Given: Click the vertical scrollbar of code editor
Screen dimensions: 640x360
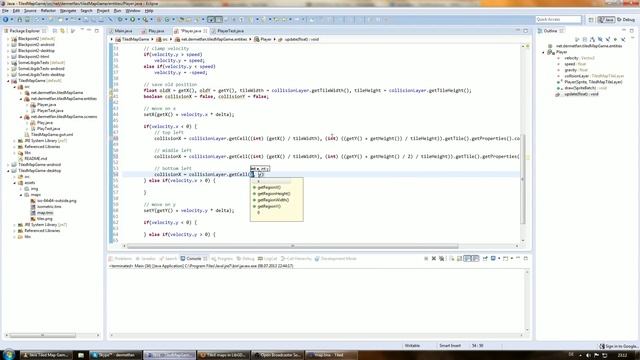Looking at the screenshot, I should (x=523, y=180).
